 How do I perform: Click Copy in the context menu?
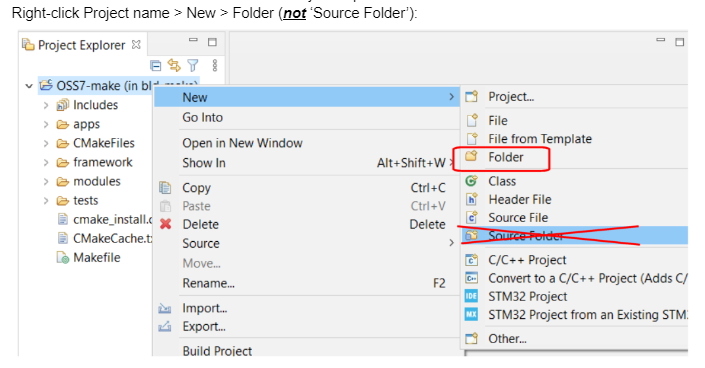tap(196, 188)
